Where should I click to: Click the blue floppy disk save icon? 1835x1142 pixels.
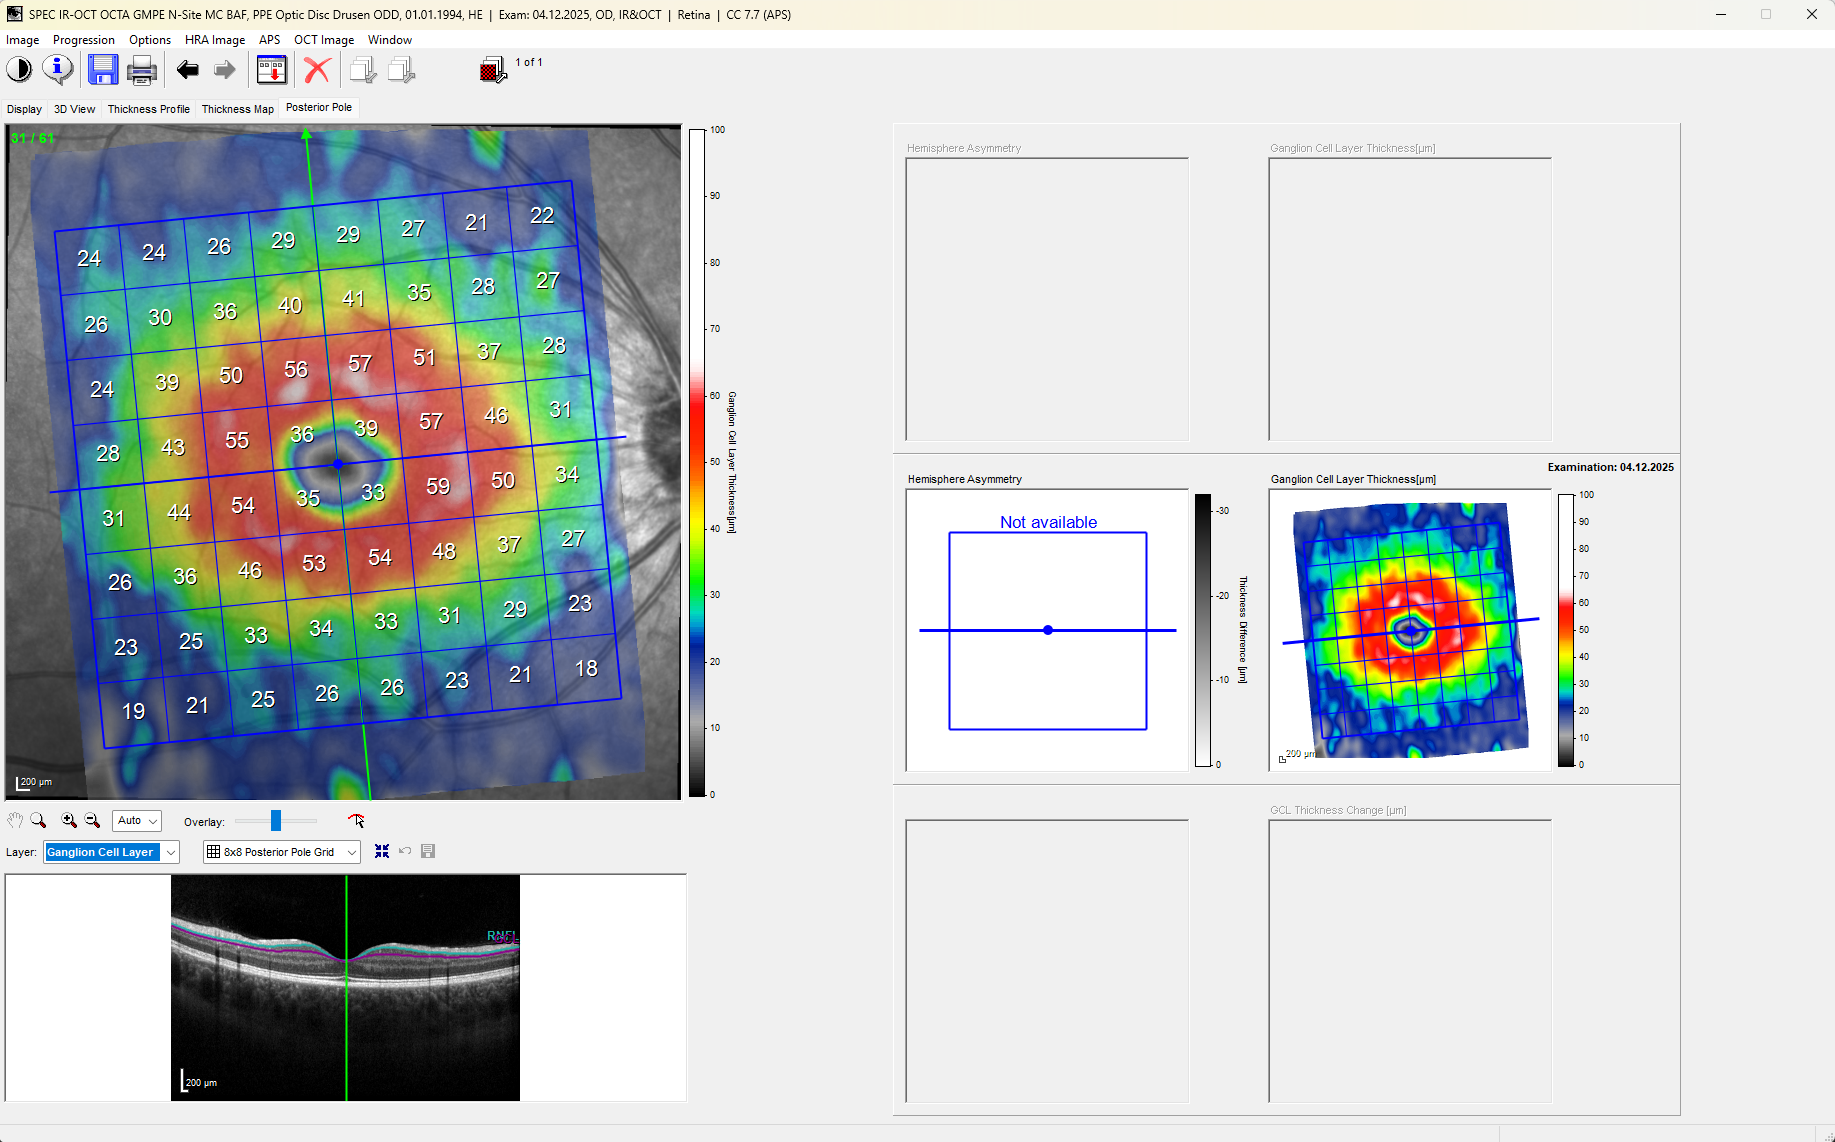tap(102, 70)
